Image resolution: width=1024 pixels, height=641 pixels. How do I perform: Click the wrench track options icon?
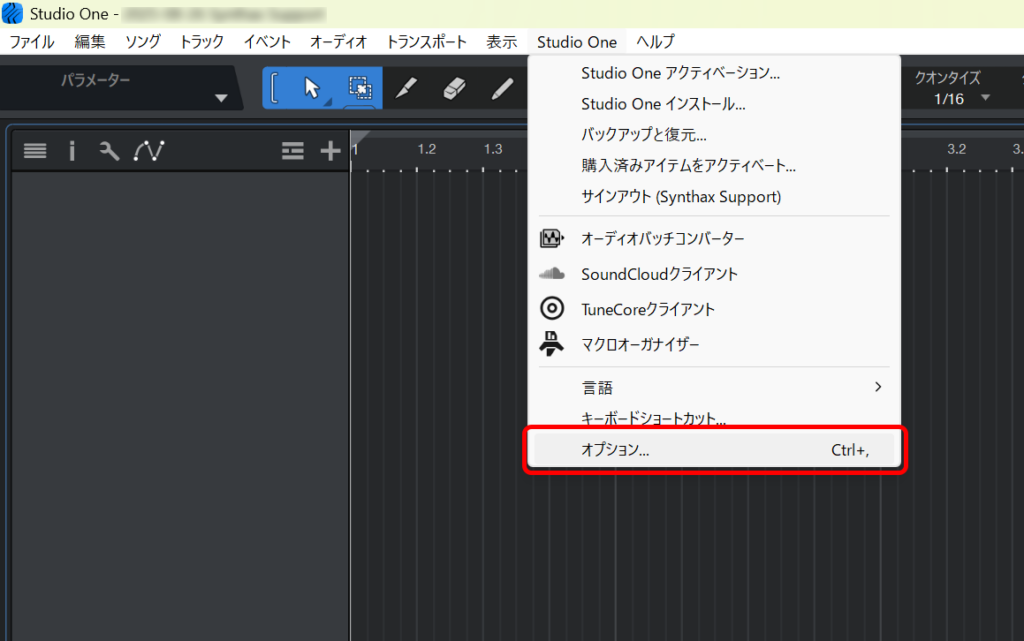(109, 151)
